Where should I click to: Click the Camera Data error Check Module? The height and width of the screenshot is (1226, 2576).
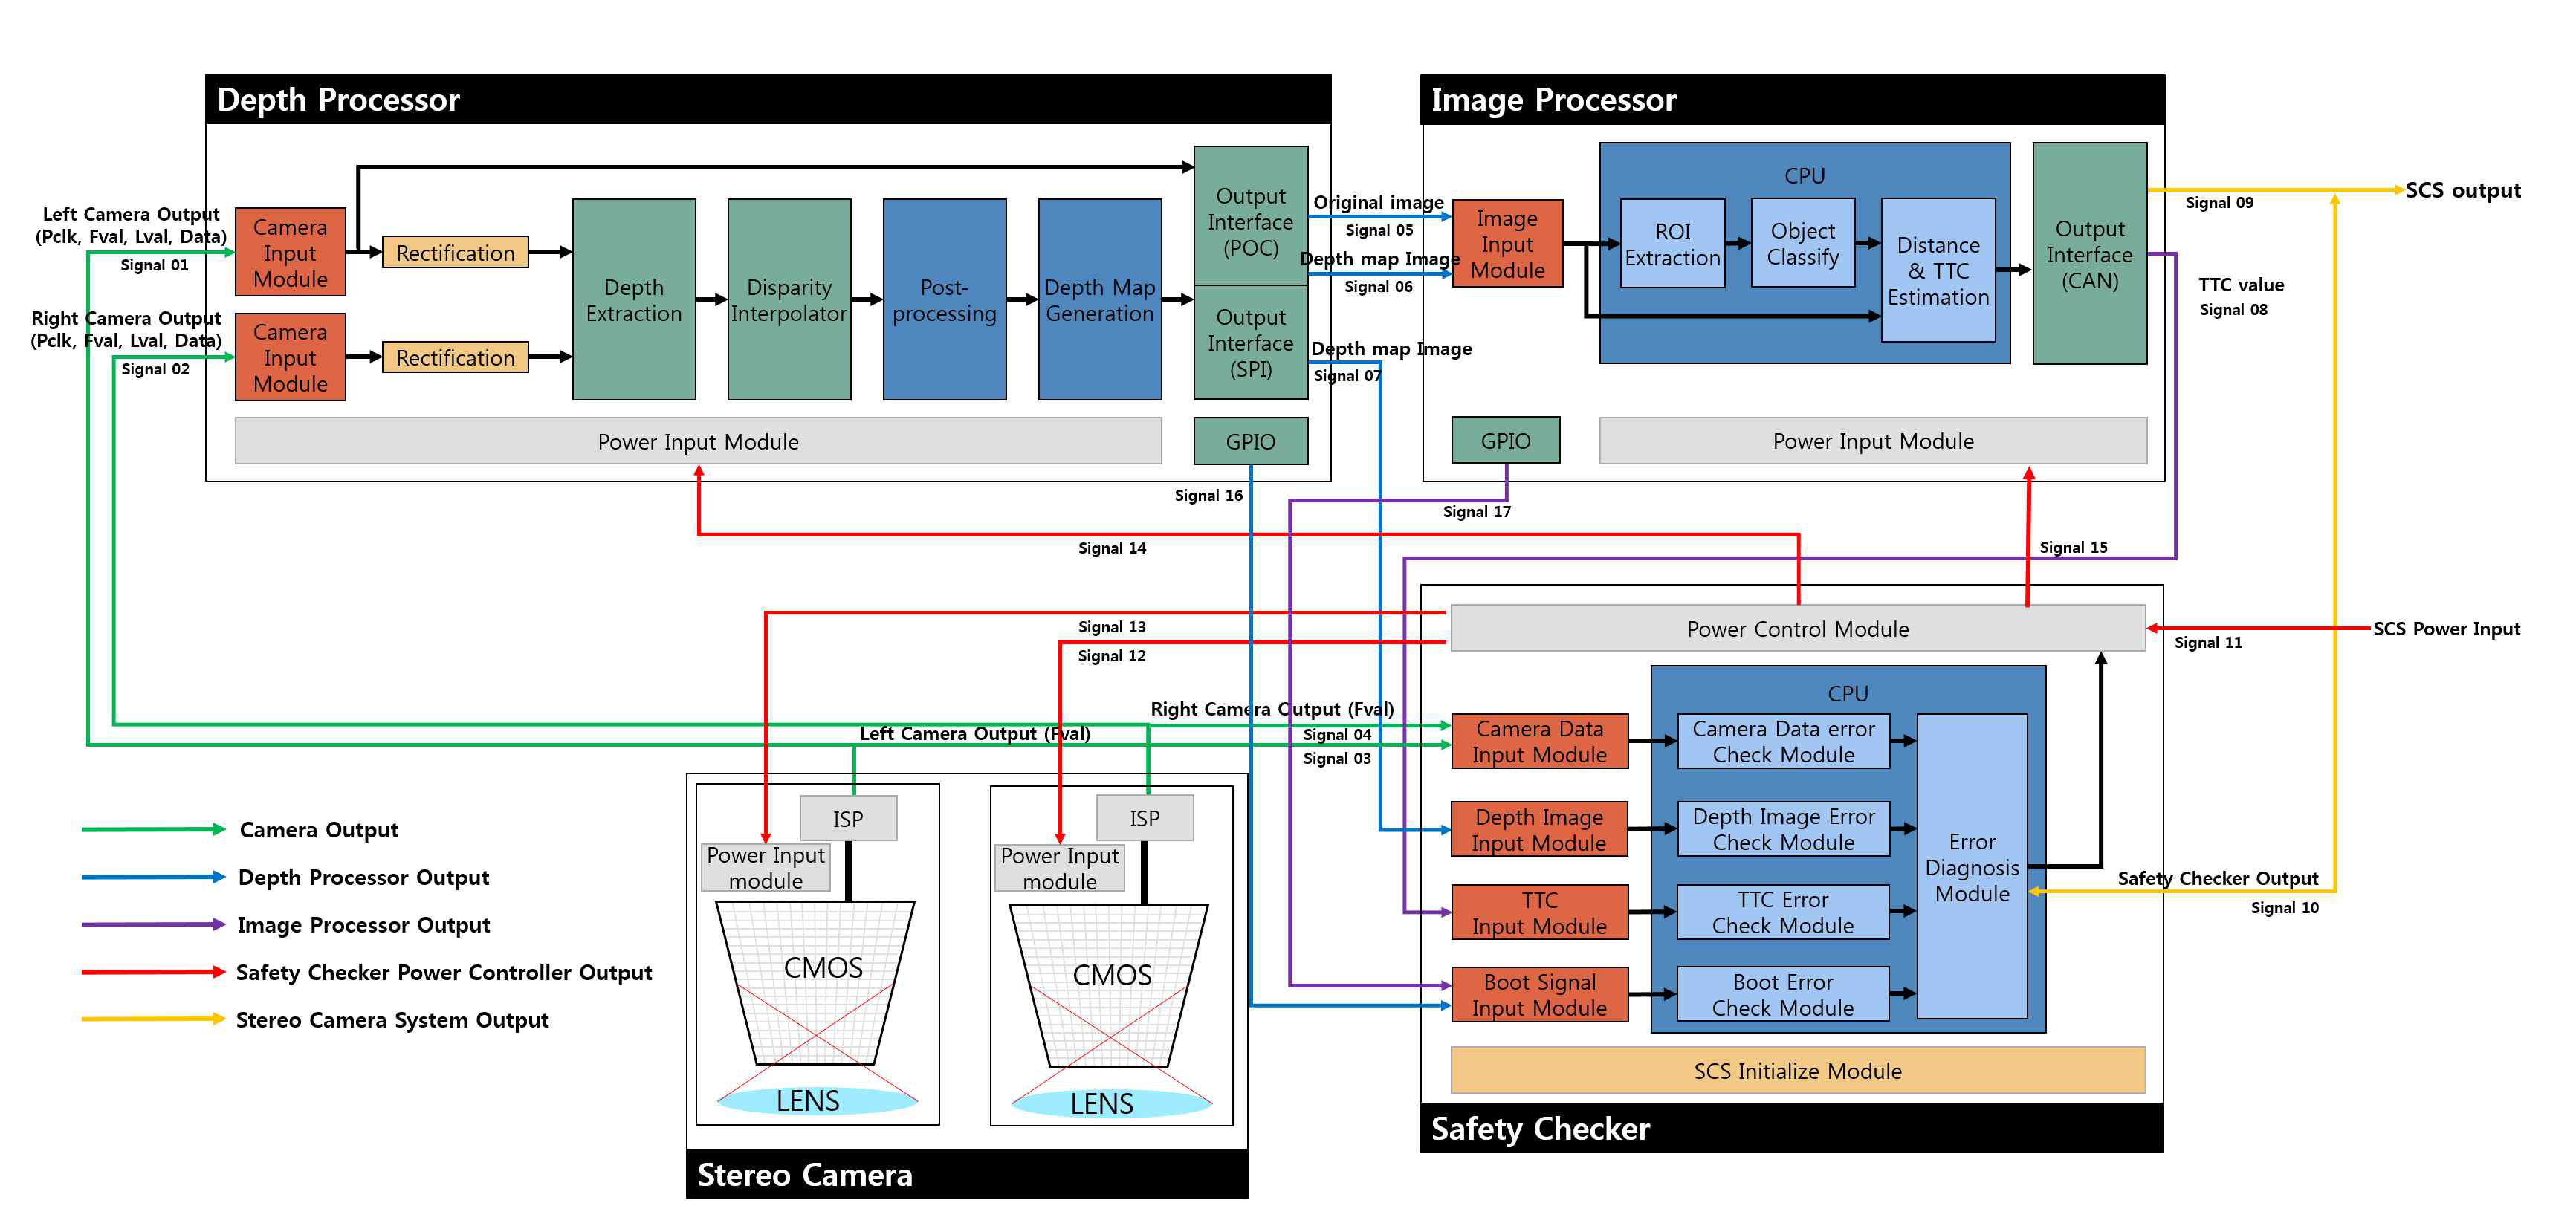(1783, 741)
